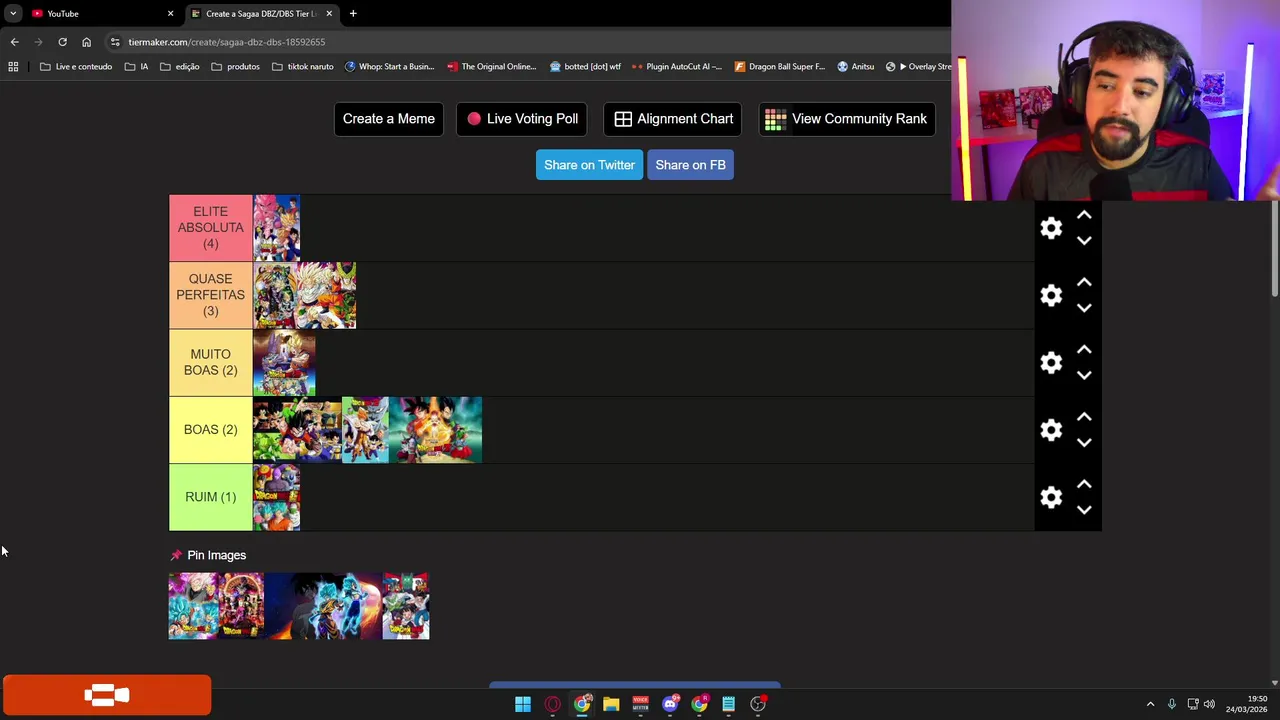Reload the current page
The width and height of the screenshot is (1280, 720).
62,42
